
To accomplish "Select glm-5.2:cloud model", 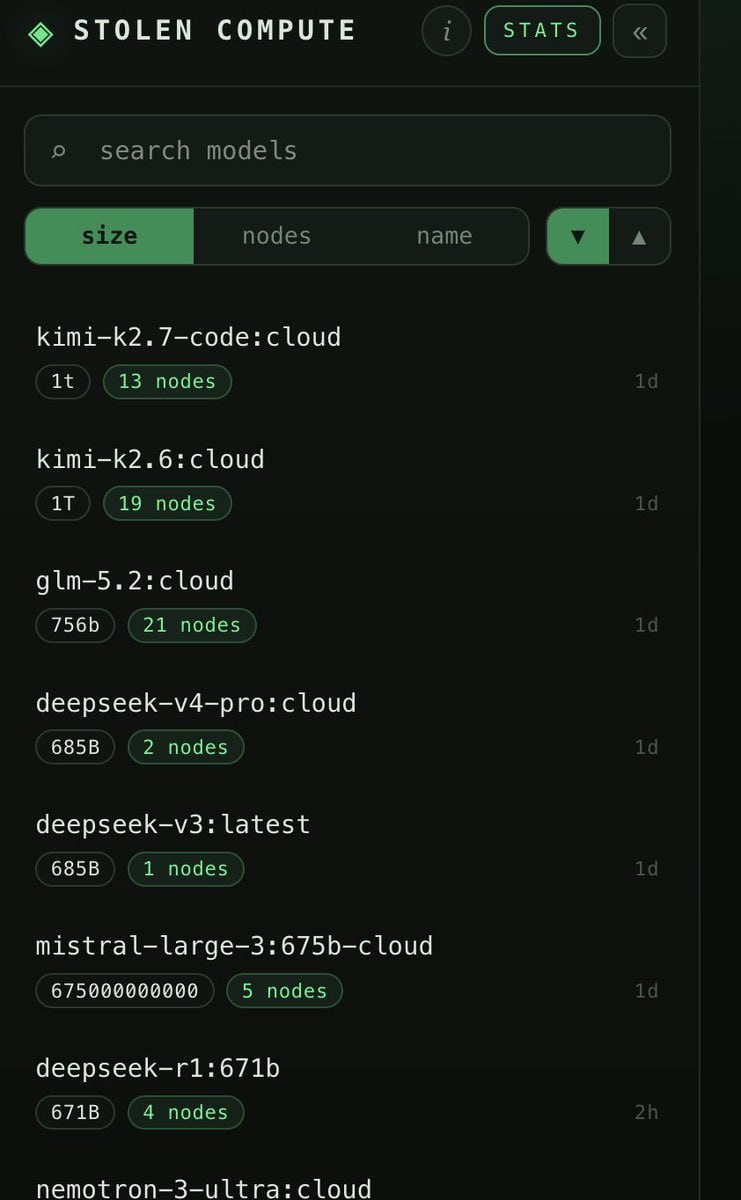I will [x=135, y=581].
